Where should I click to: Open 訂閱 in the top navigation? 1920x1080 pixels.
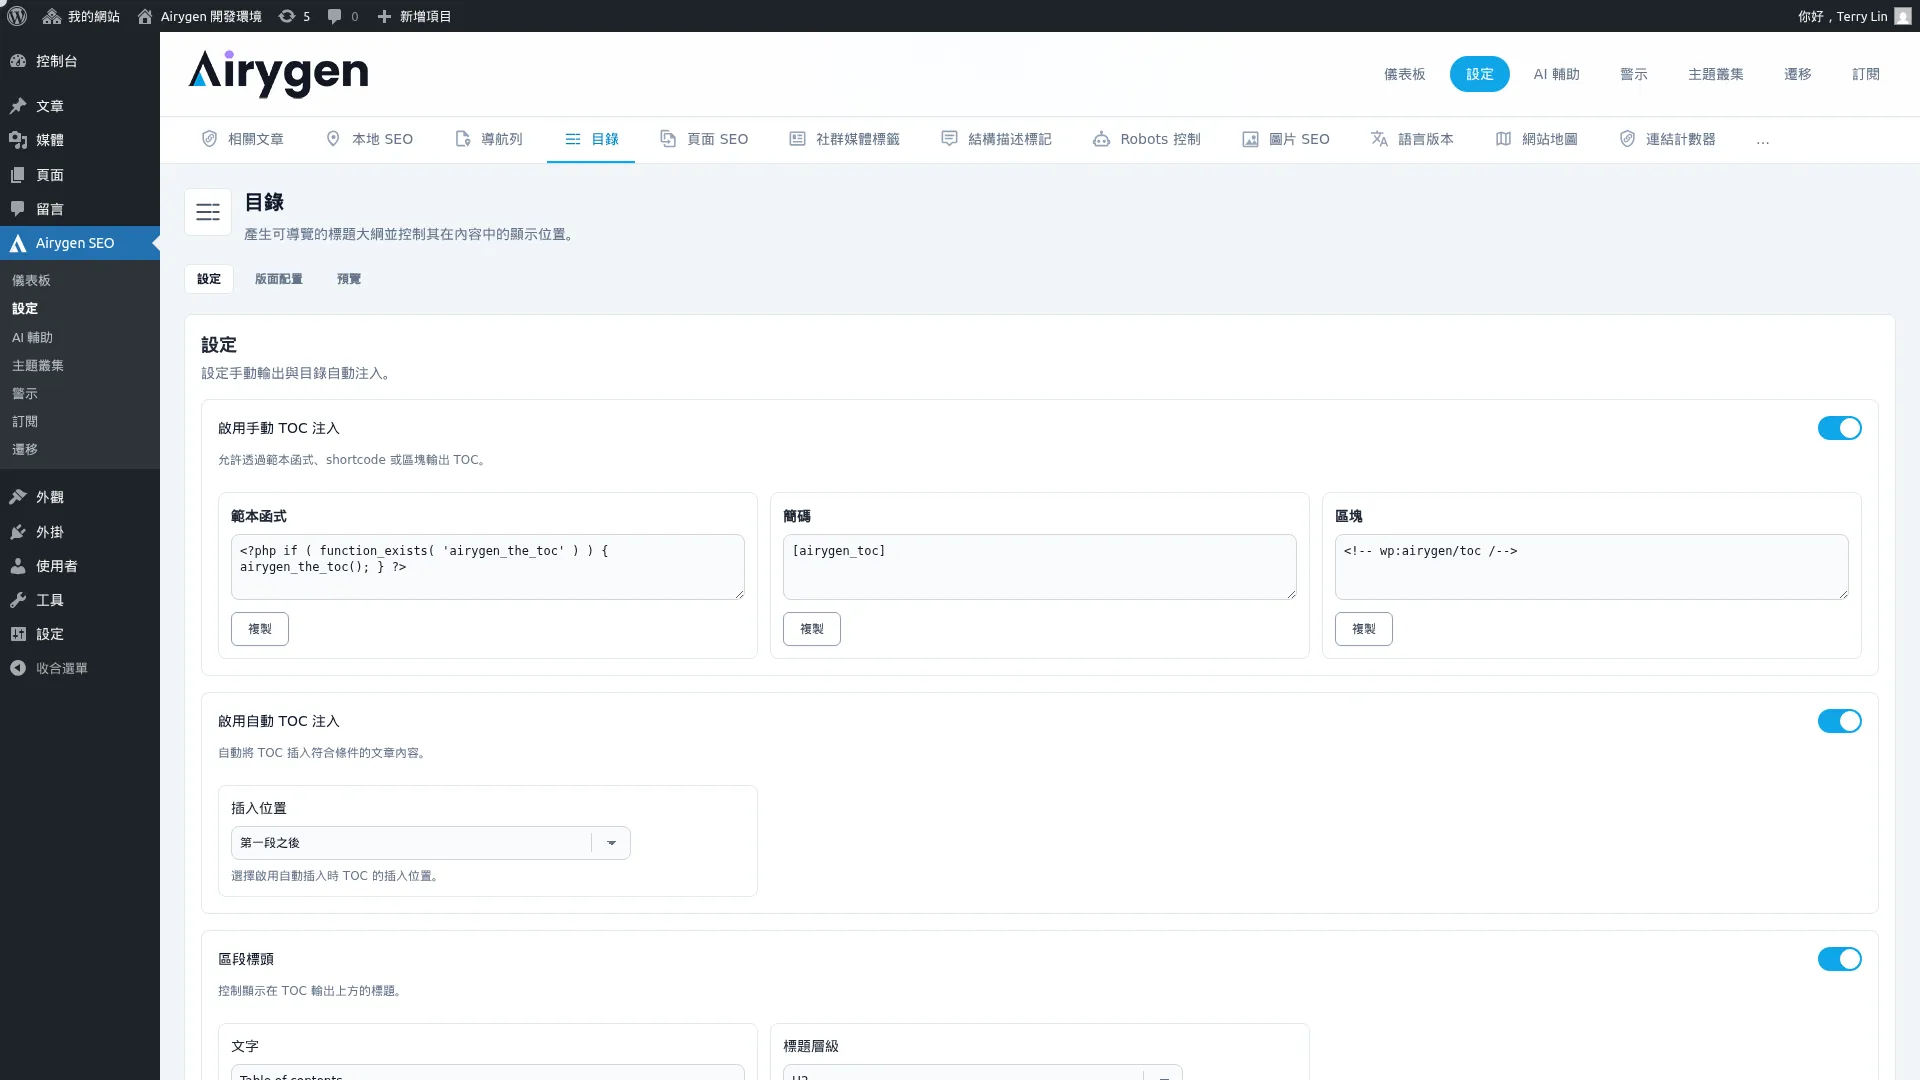click(1865, 74)
